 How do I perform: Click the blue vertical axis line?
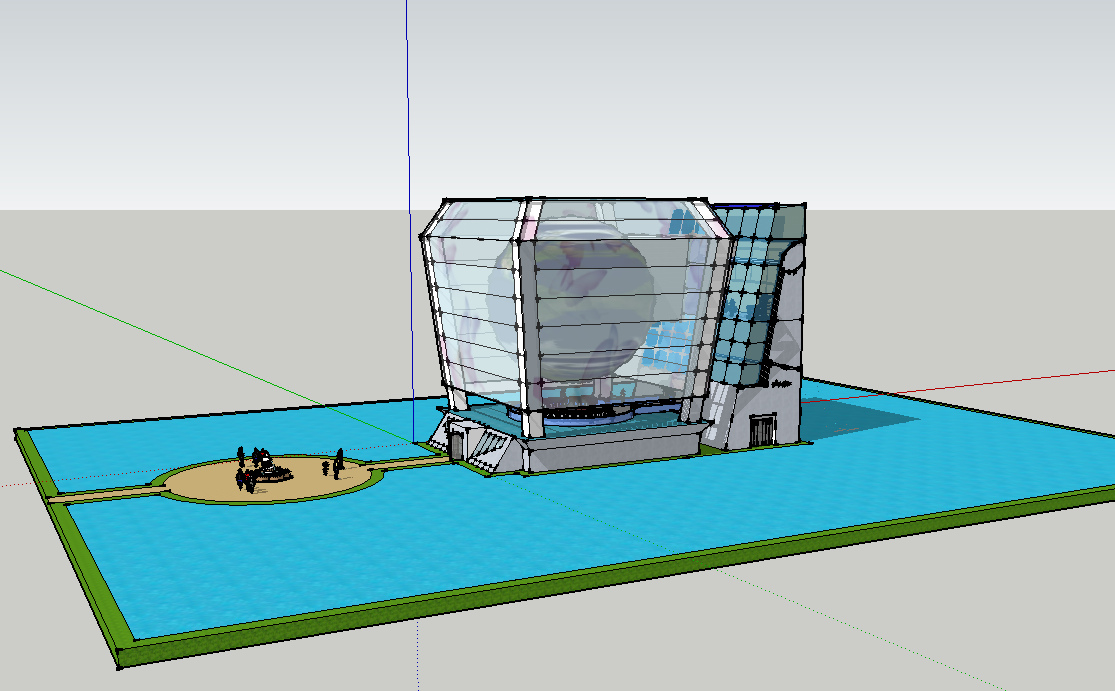[x=410, y=220]
